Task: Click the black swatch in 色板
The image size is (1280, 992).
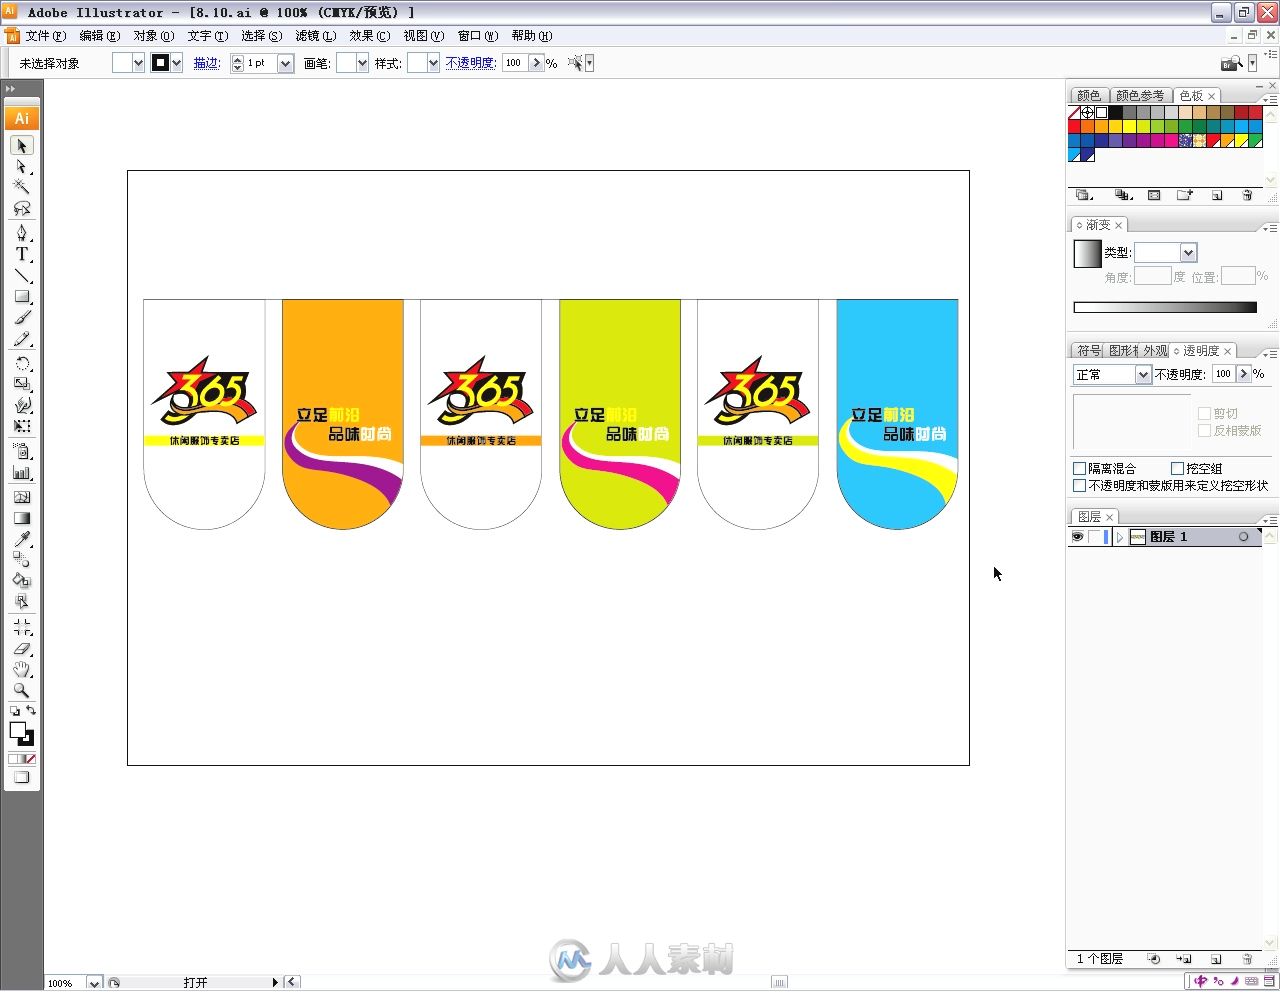Action: 1115,113
